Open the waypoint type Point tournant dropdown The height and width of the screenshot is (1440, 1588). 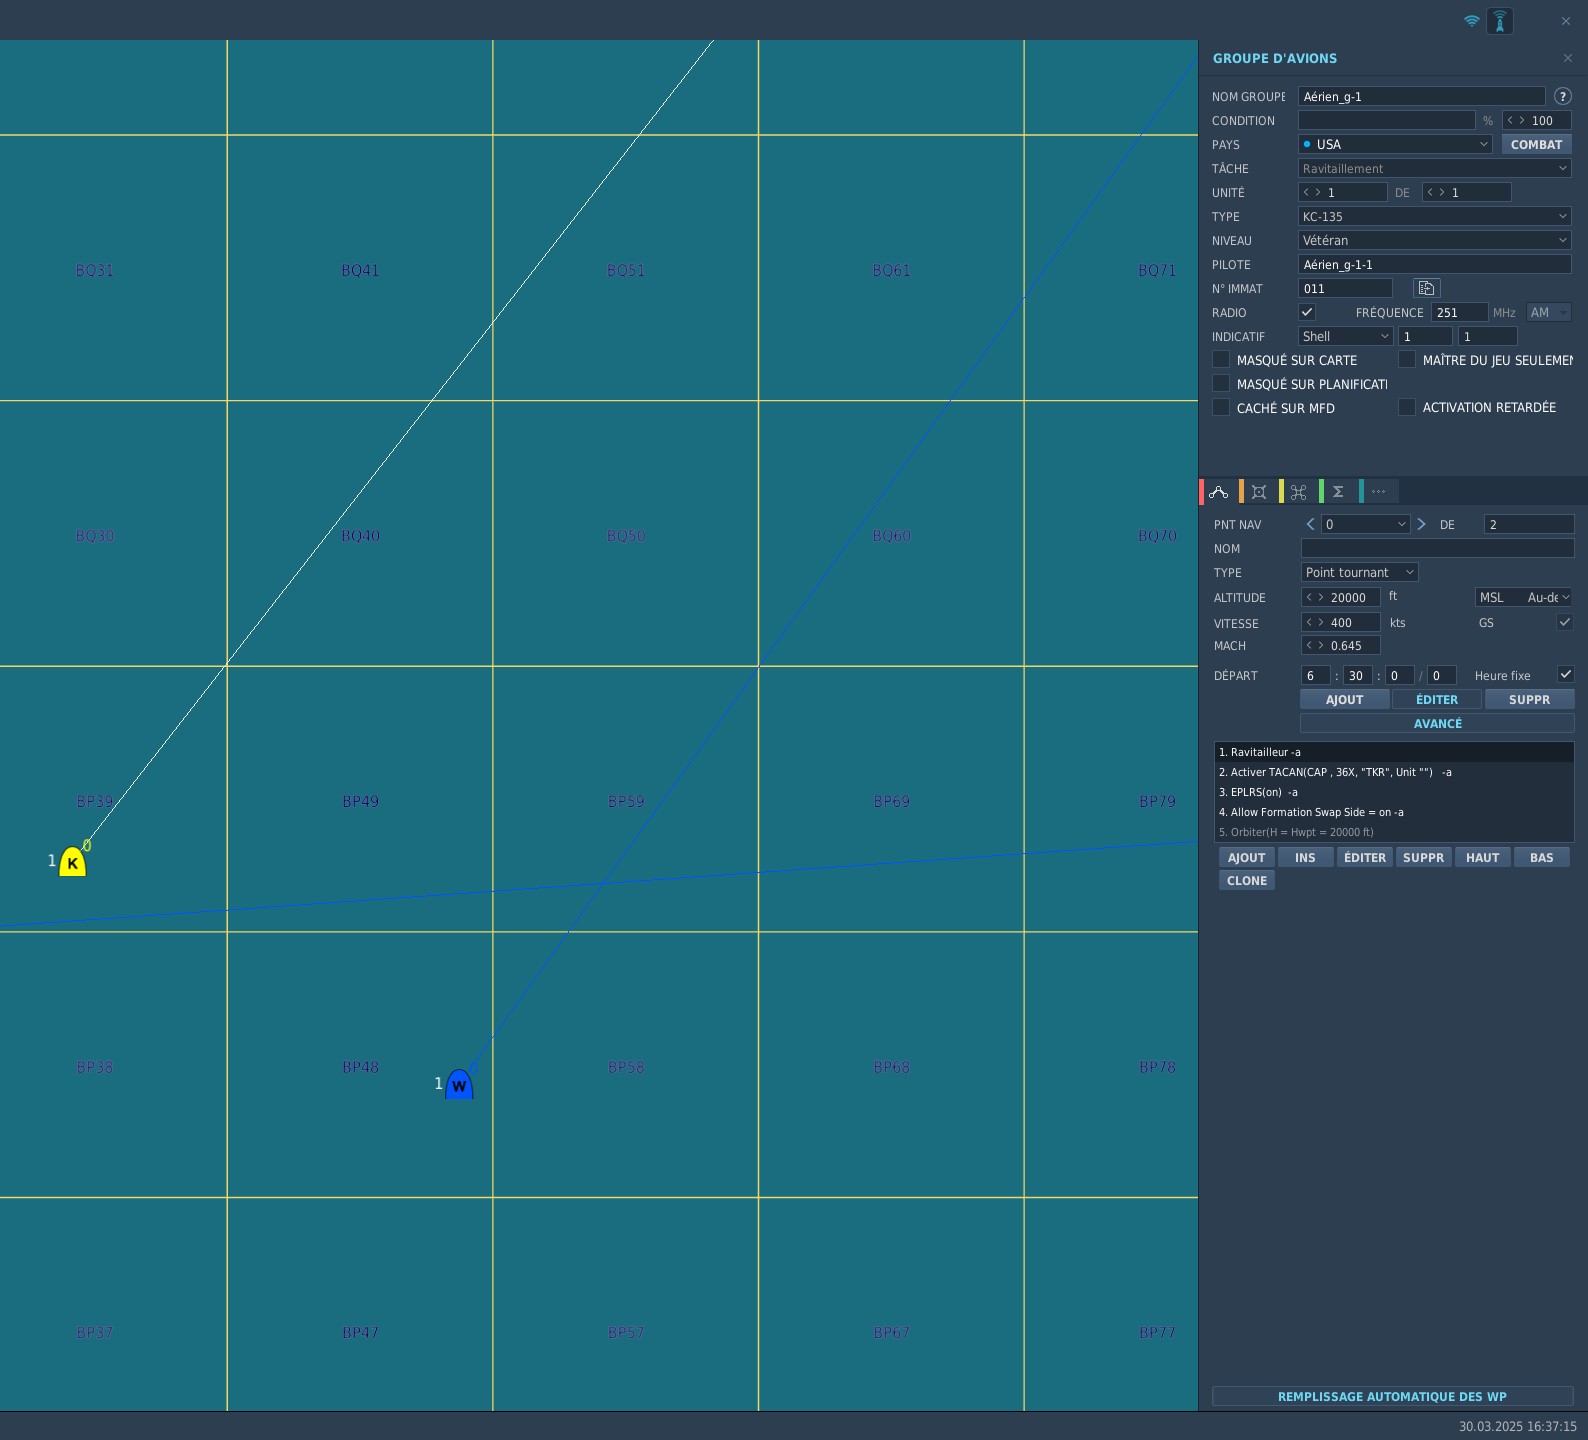tap(1360, 572)
